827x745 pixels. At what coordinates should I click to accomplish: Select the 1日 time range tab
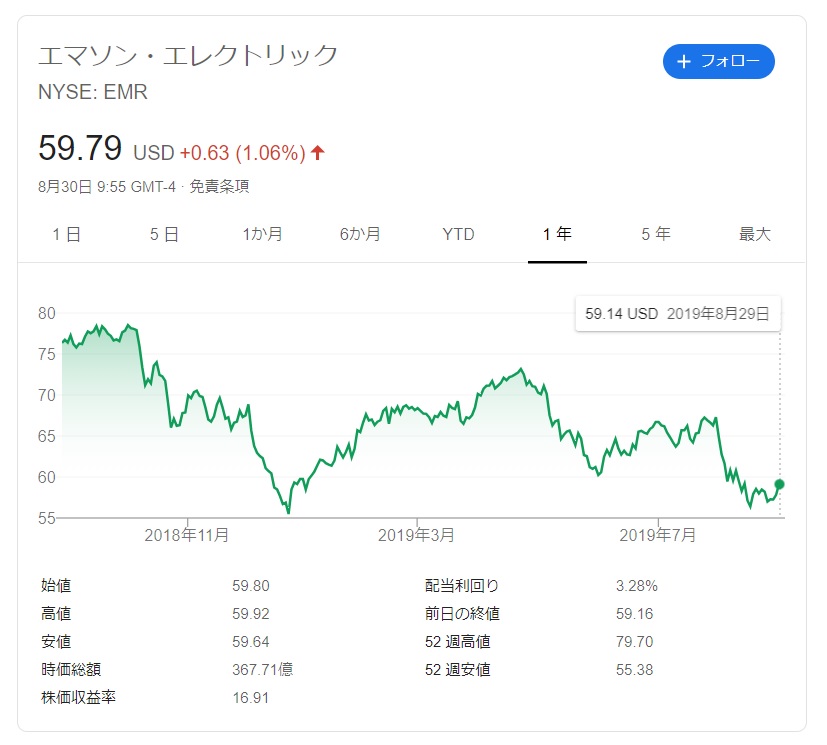point(66,234)
